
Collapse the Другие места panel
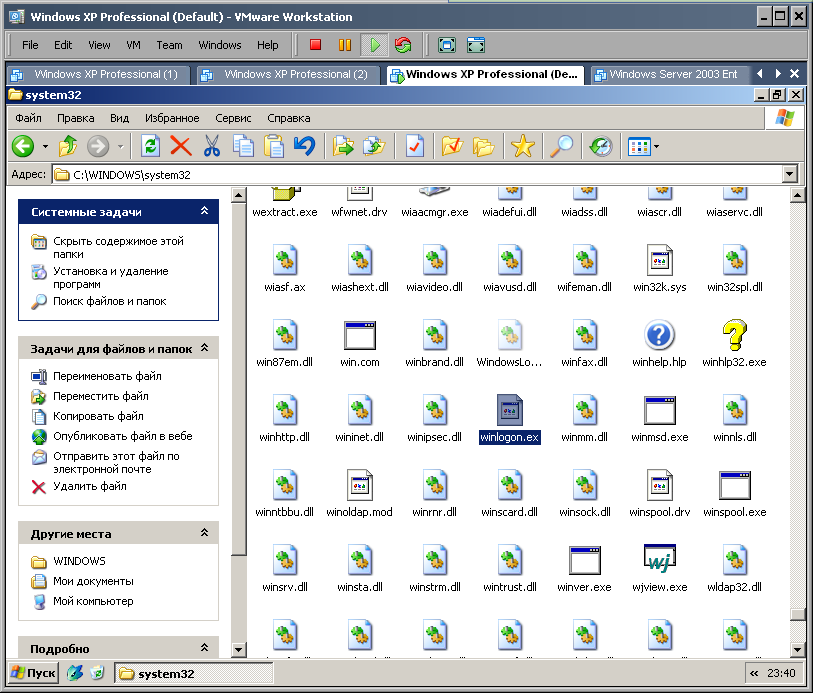pos(204,532)
